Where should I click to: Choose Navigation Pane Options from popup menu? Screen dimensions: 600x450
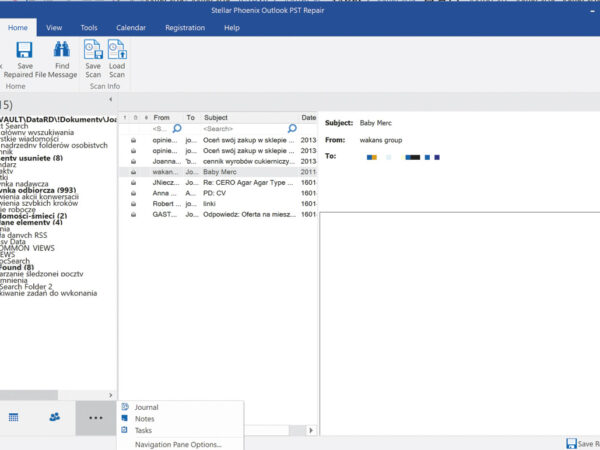pyautogui.click(x=178, y=444)
